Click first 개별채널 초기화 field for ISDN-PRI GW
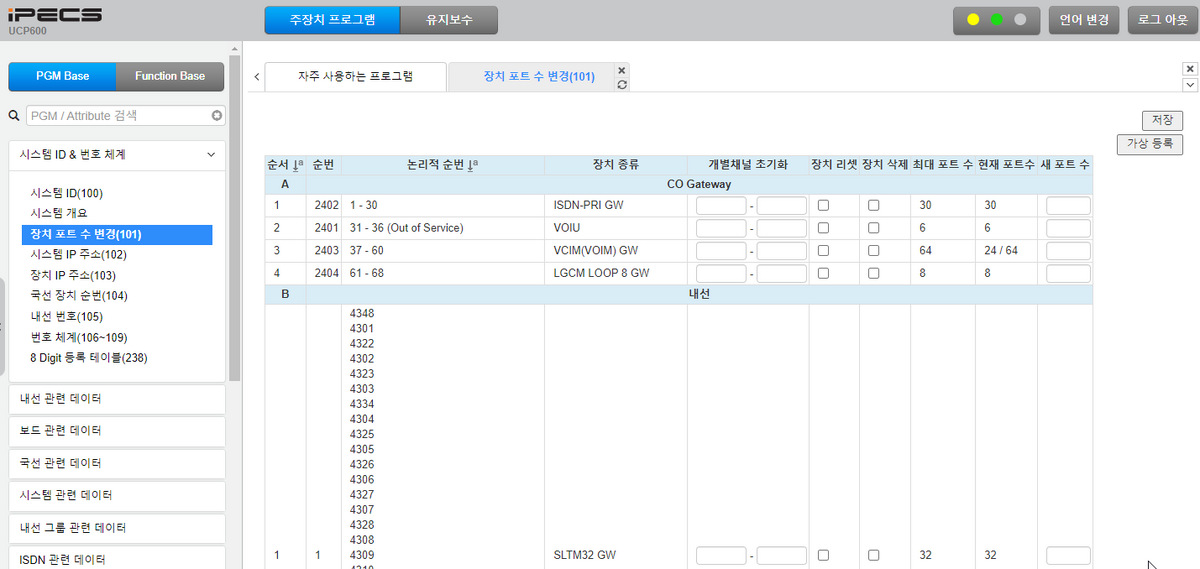 pos(721,205)
